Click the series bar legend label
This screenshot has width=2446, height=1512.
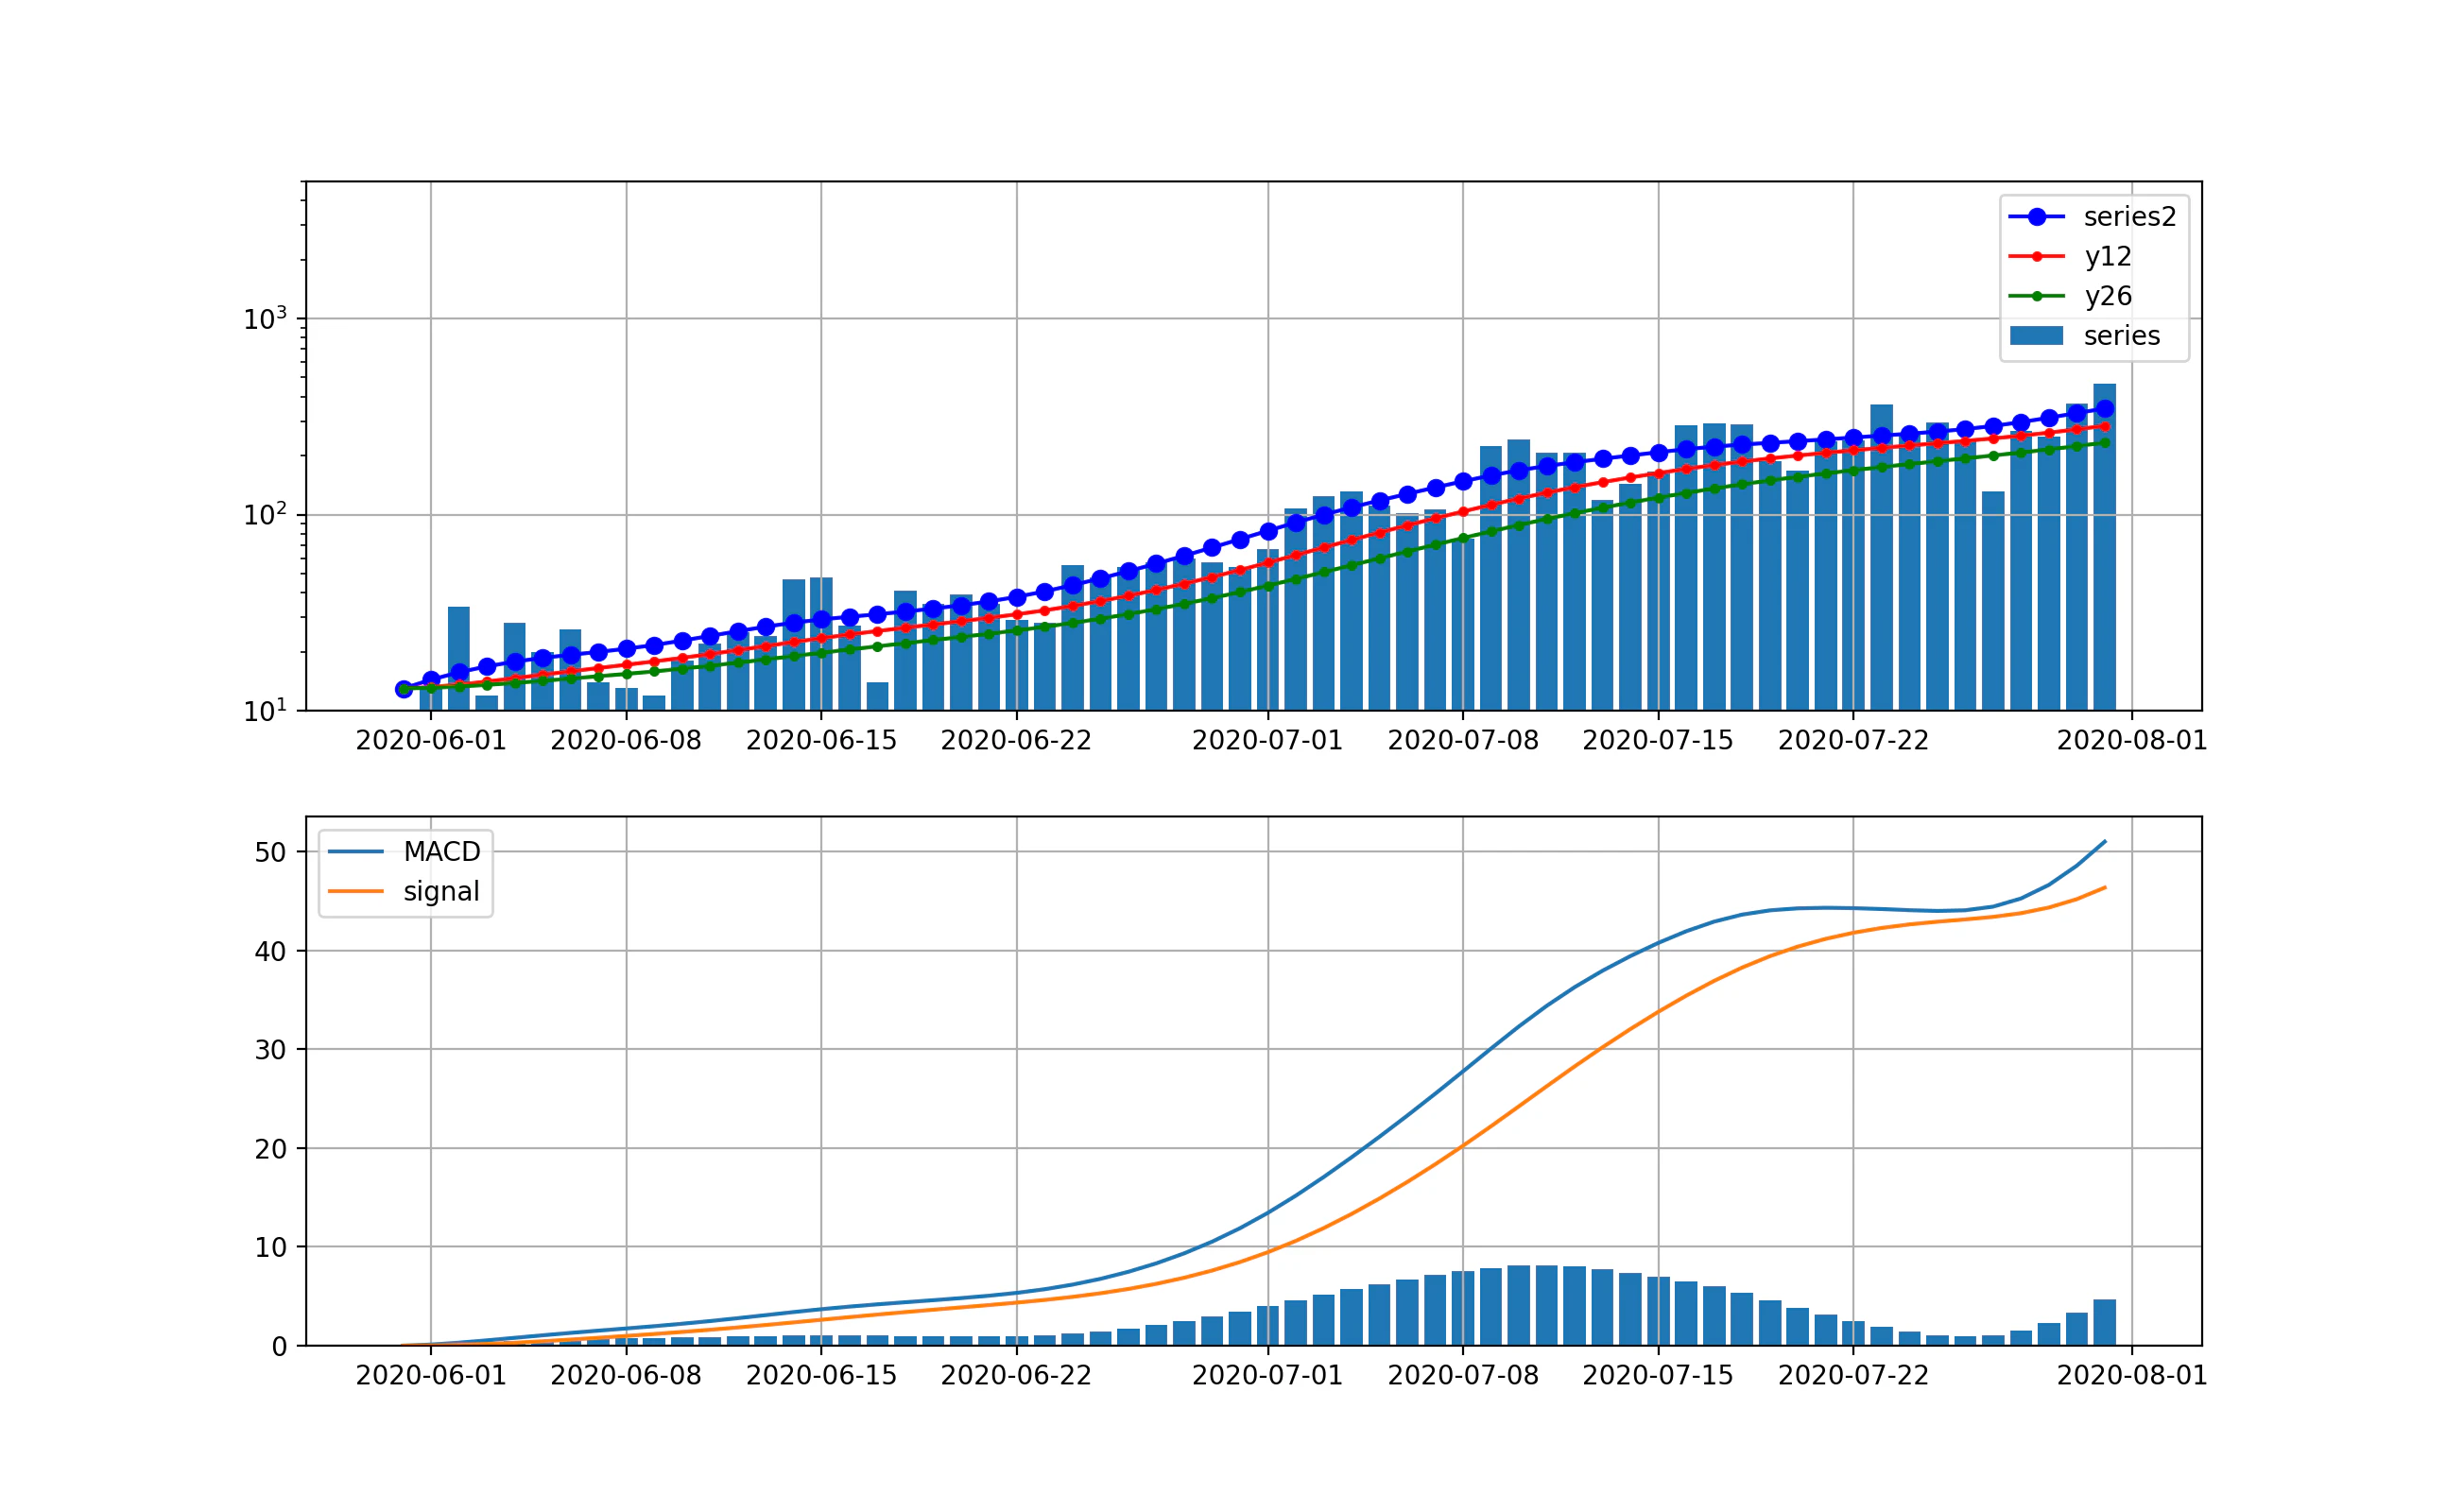pos(2122,336)
